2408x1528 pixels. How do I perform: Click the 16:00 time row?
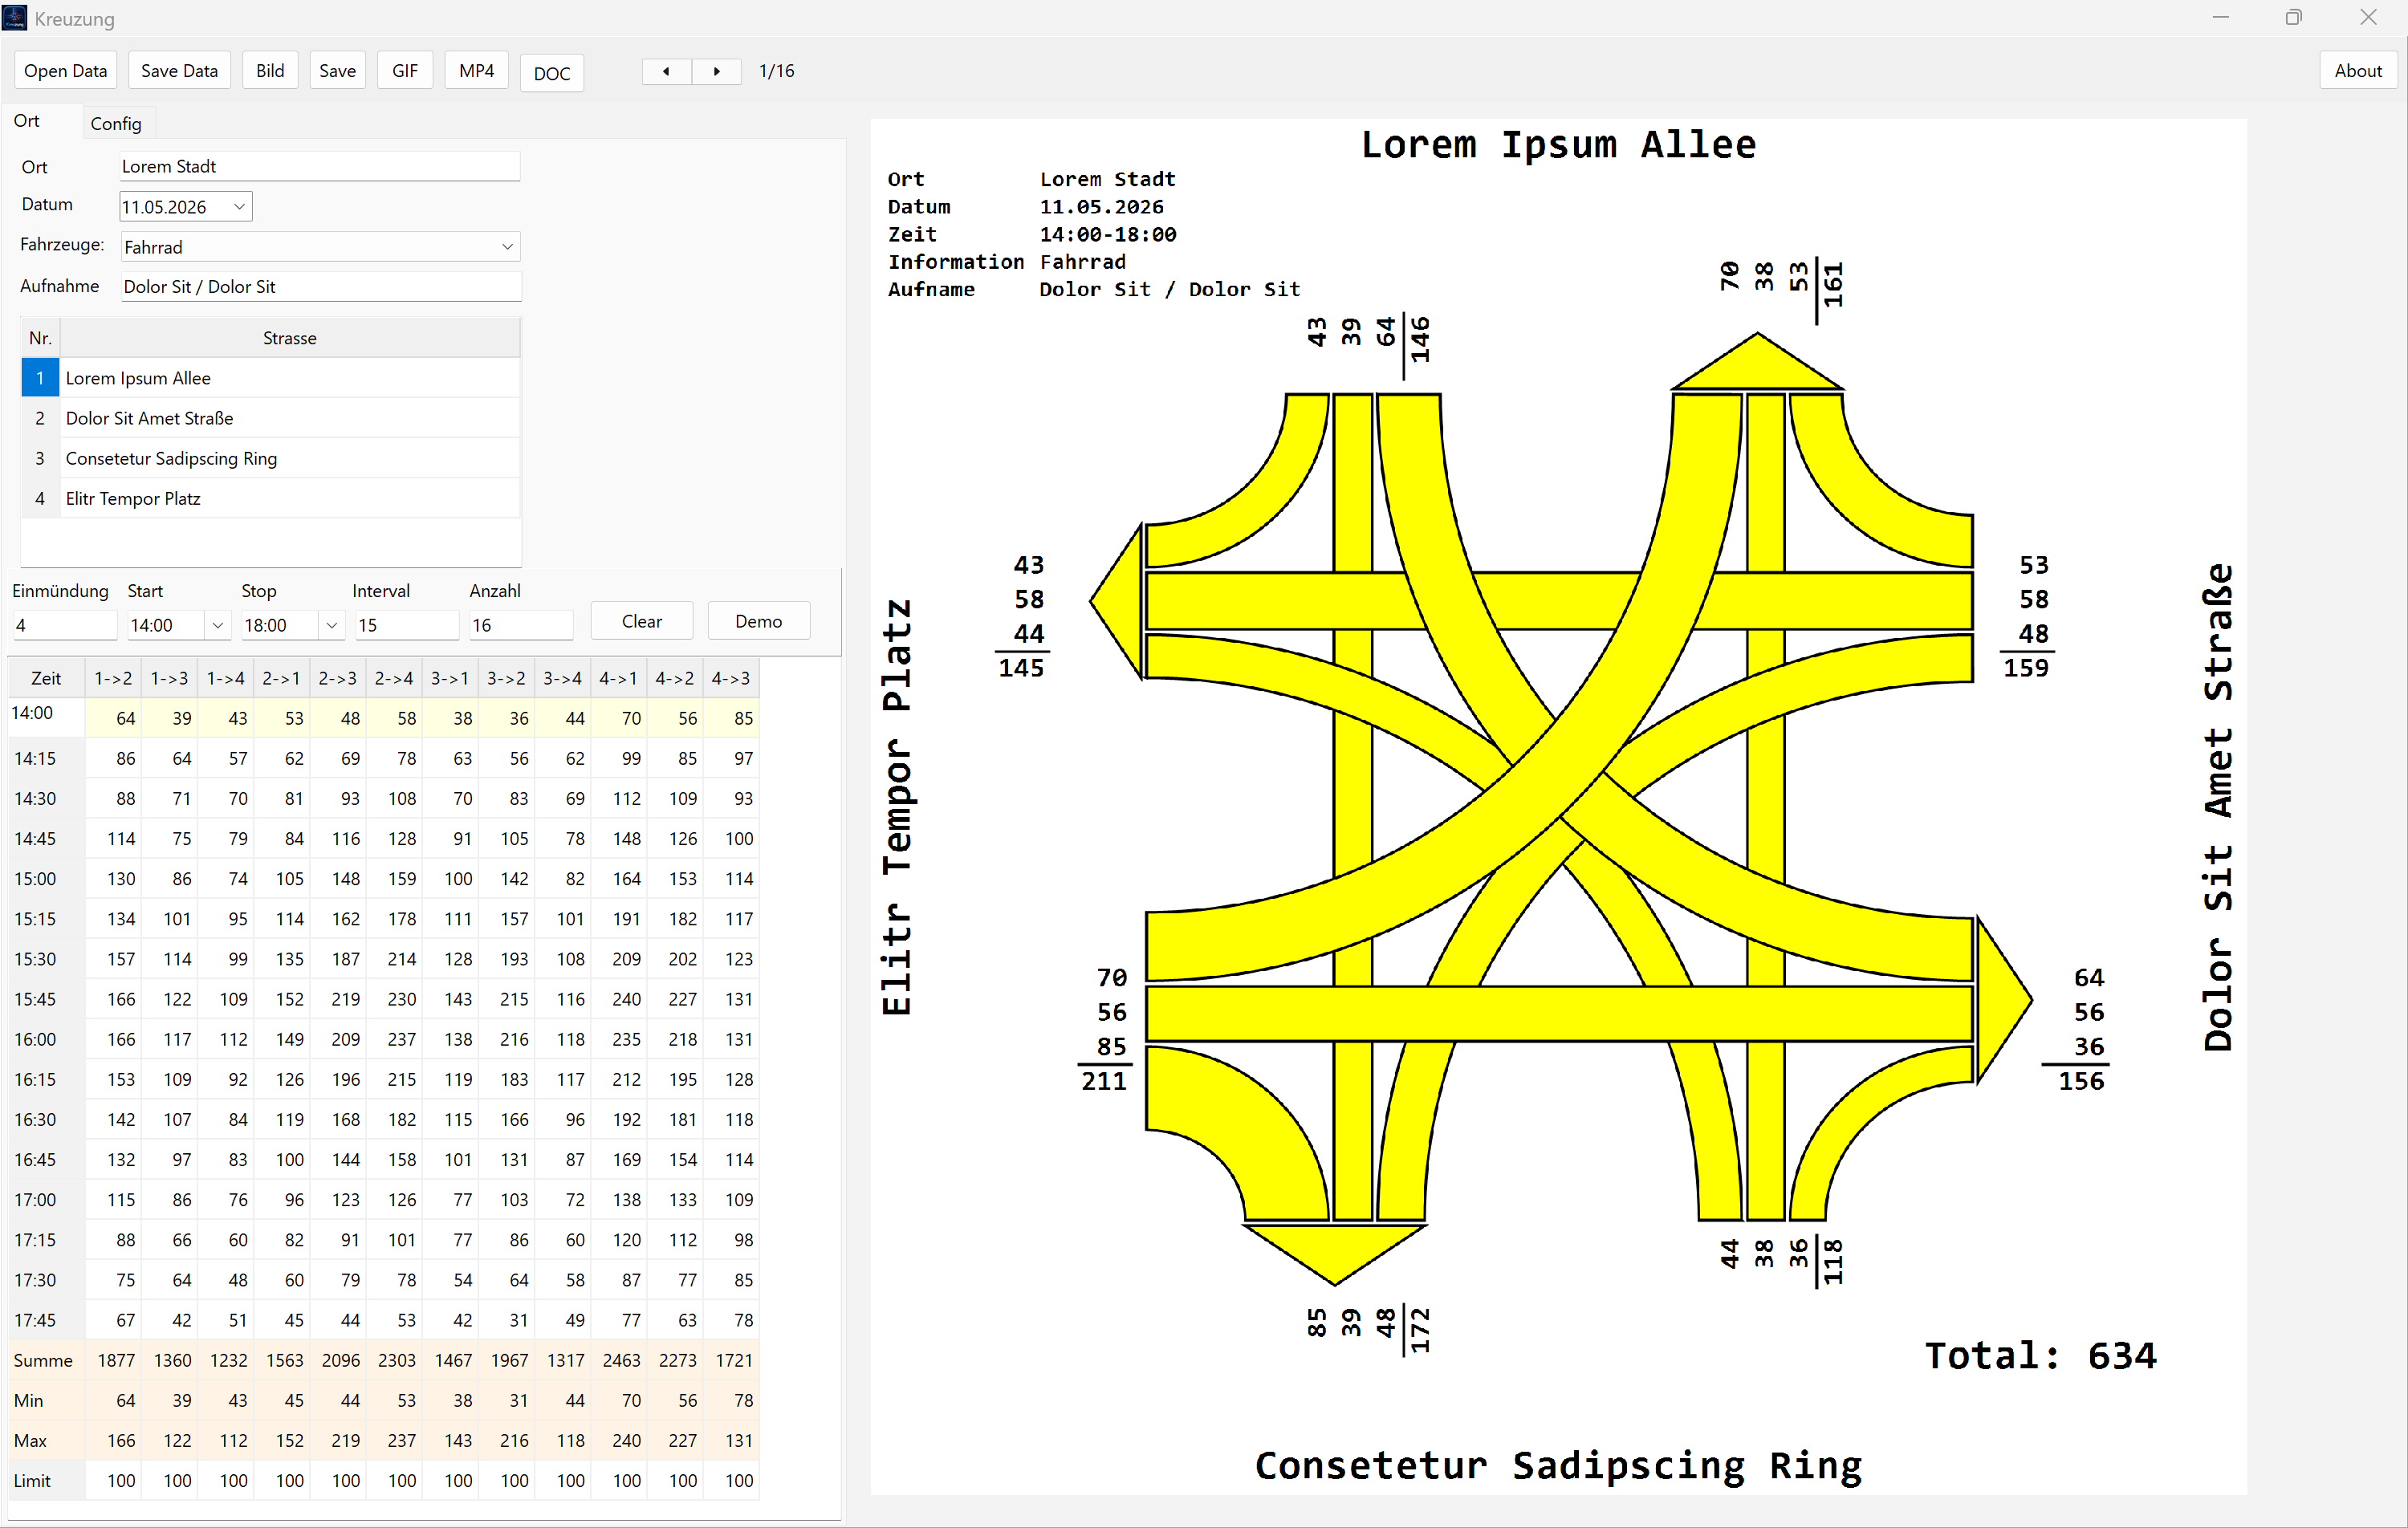click(384, 1039)
